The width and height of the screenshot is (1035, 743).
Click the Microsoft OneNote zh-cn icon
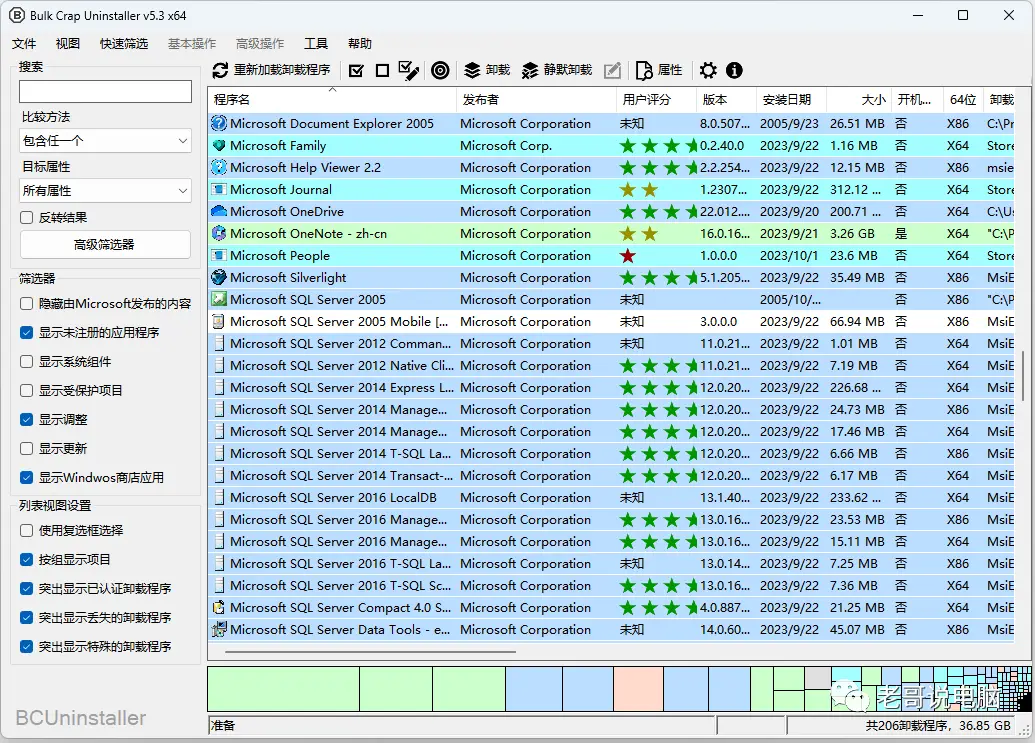(218, 234)
